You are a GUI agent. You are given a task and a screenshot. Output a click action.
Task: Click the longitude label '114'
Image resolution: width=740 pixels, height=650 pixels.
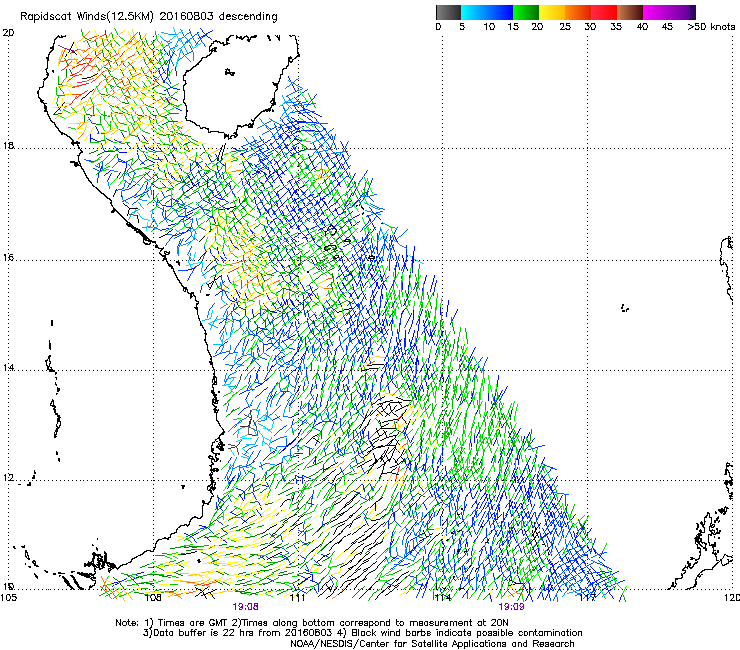tap(442, 598)
